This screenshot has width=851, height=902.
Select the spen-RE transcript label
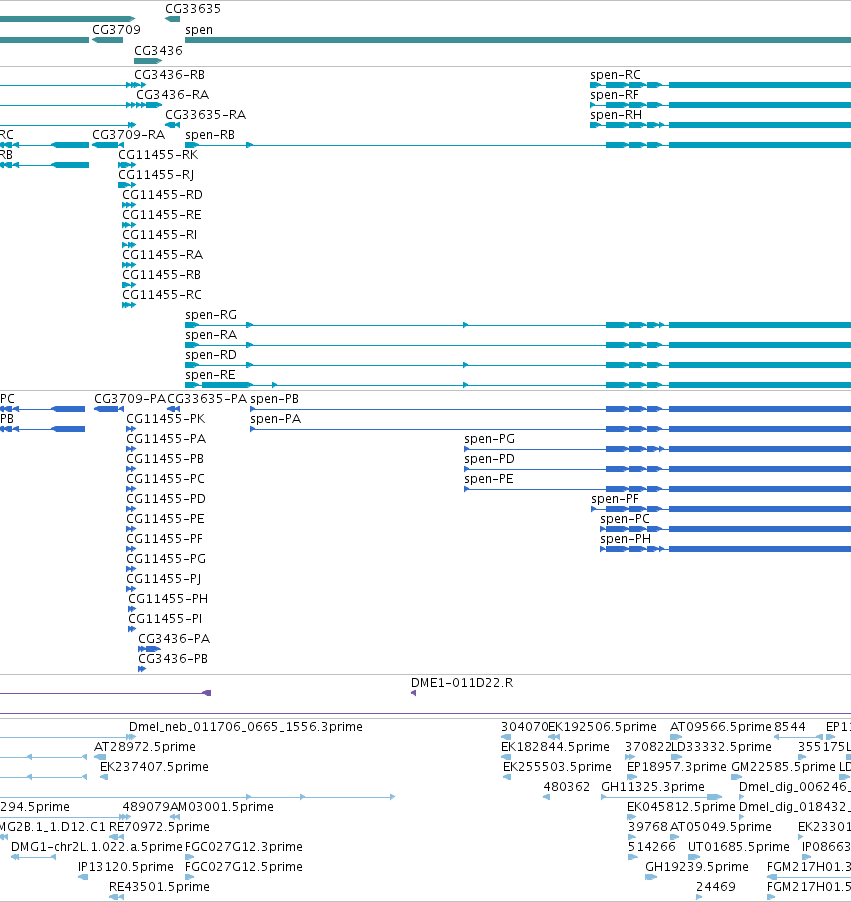(210, 375)
